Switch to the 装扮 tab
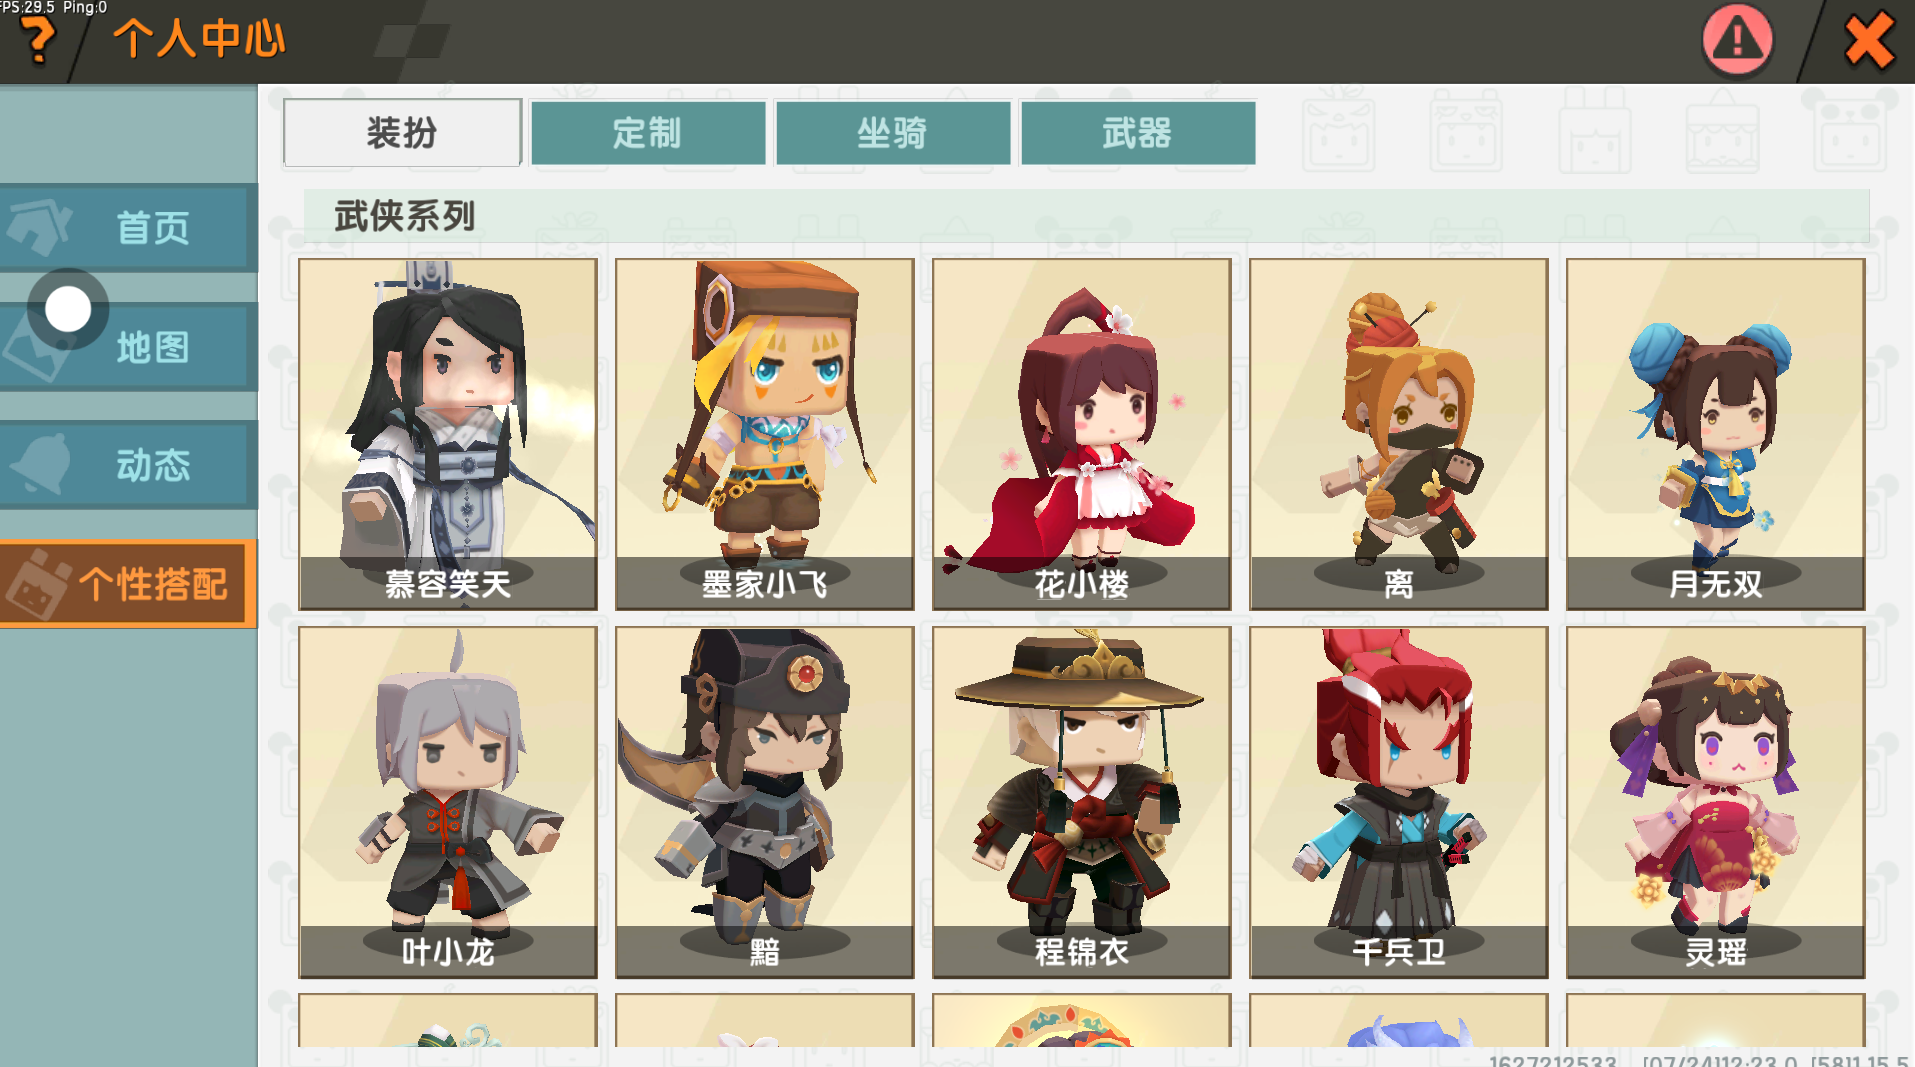1915x1067 pixels. 402,133
